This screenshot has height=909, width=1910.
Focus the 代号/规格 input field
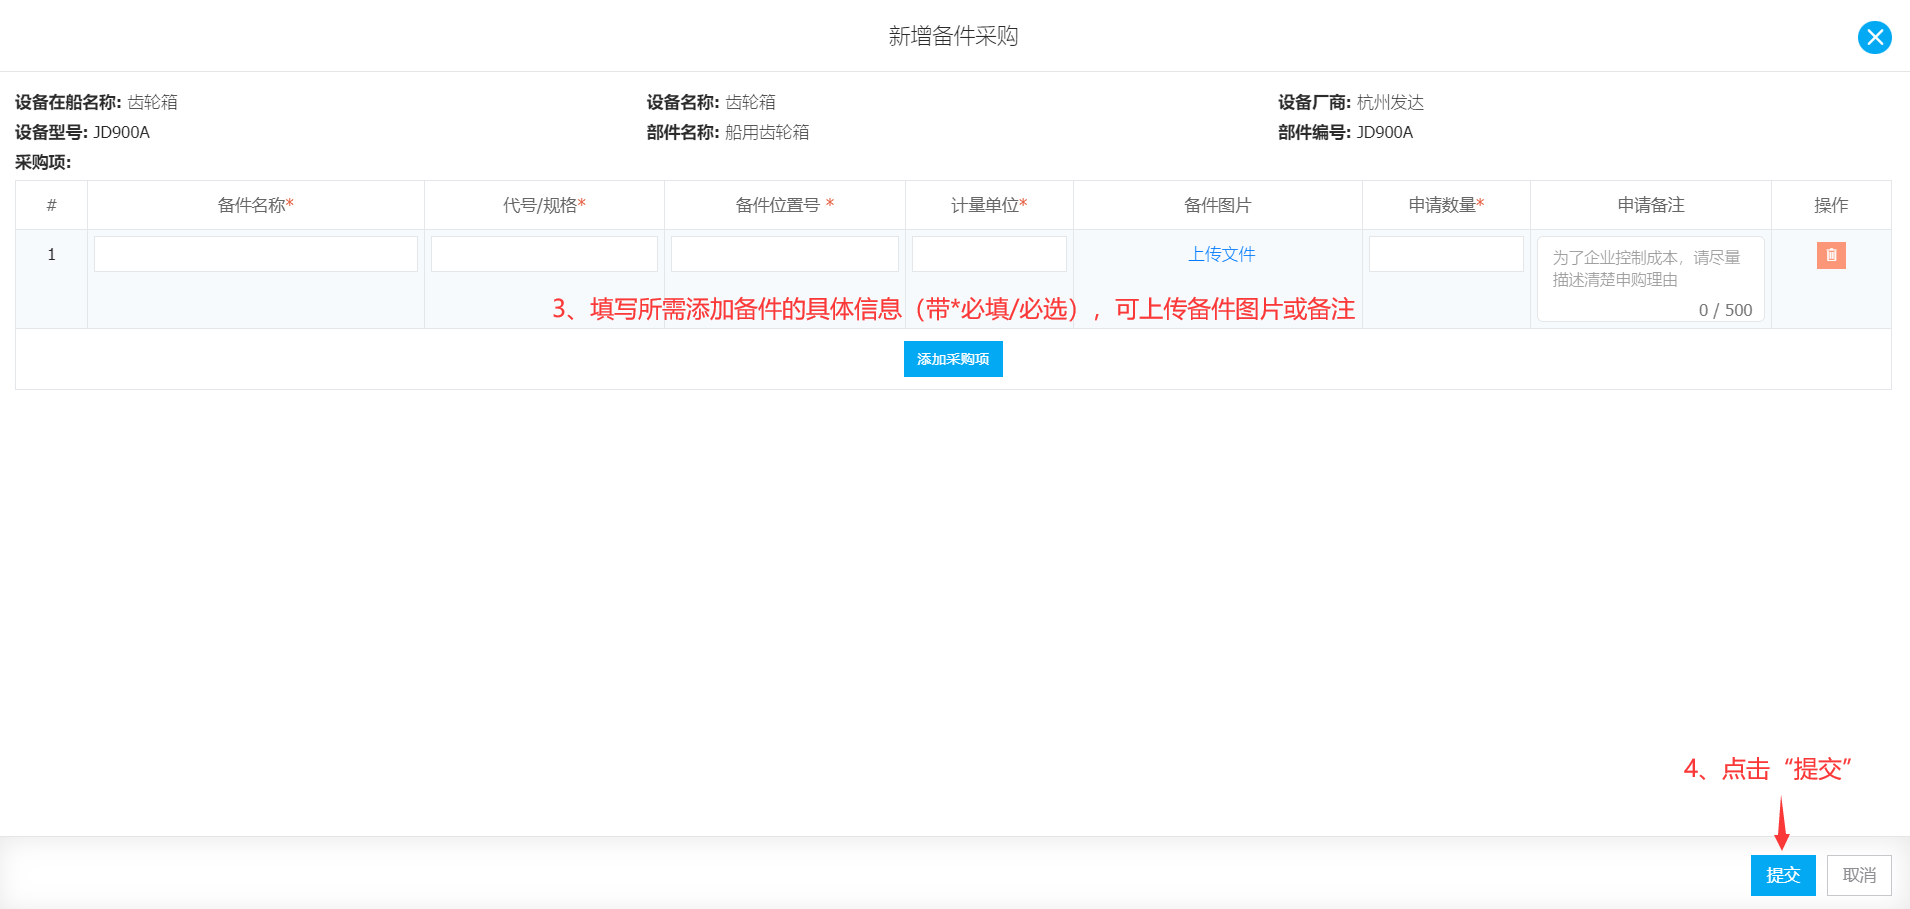pyautogui.click(x=544, y=254)
